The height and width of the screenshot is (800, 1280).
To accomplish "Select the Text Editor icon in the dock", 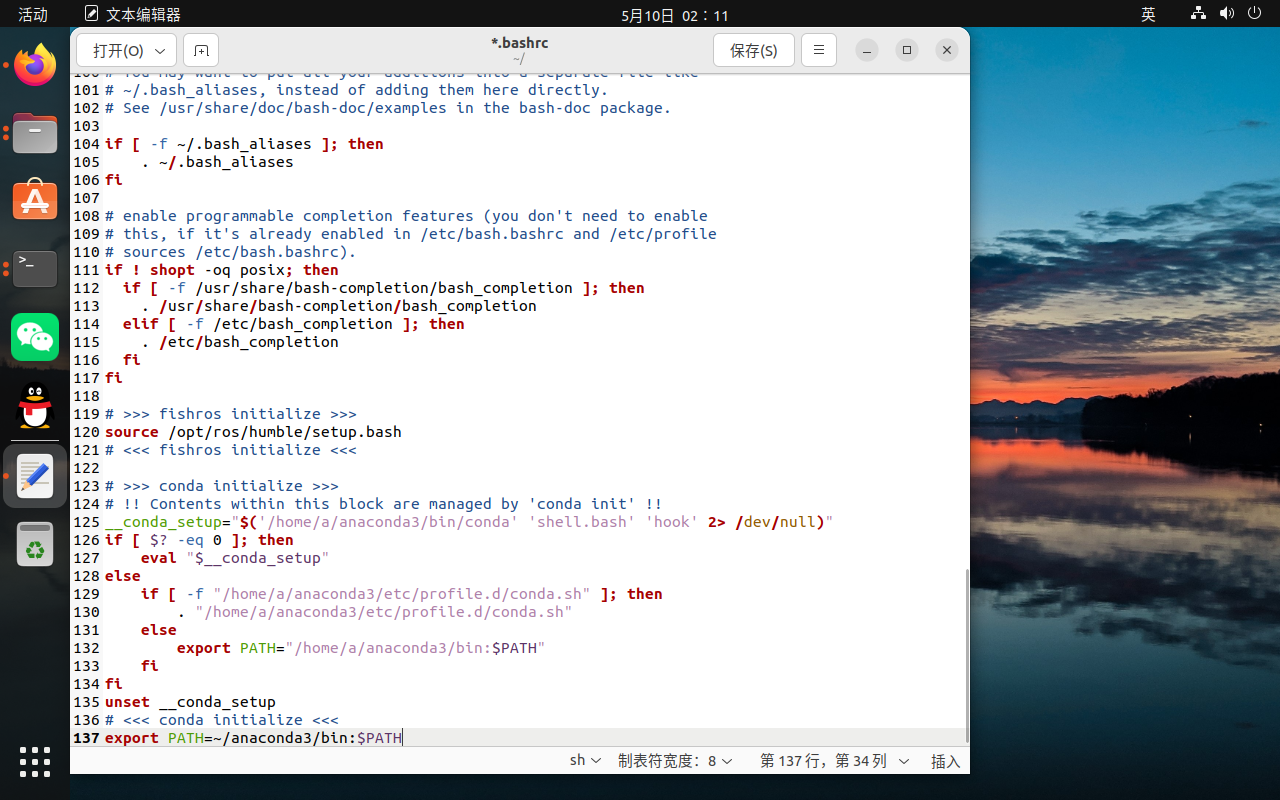I will (35, 476).
